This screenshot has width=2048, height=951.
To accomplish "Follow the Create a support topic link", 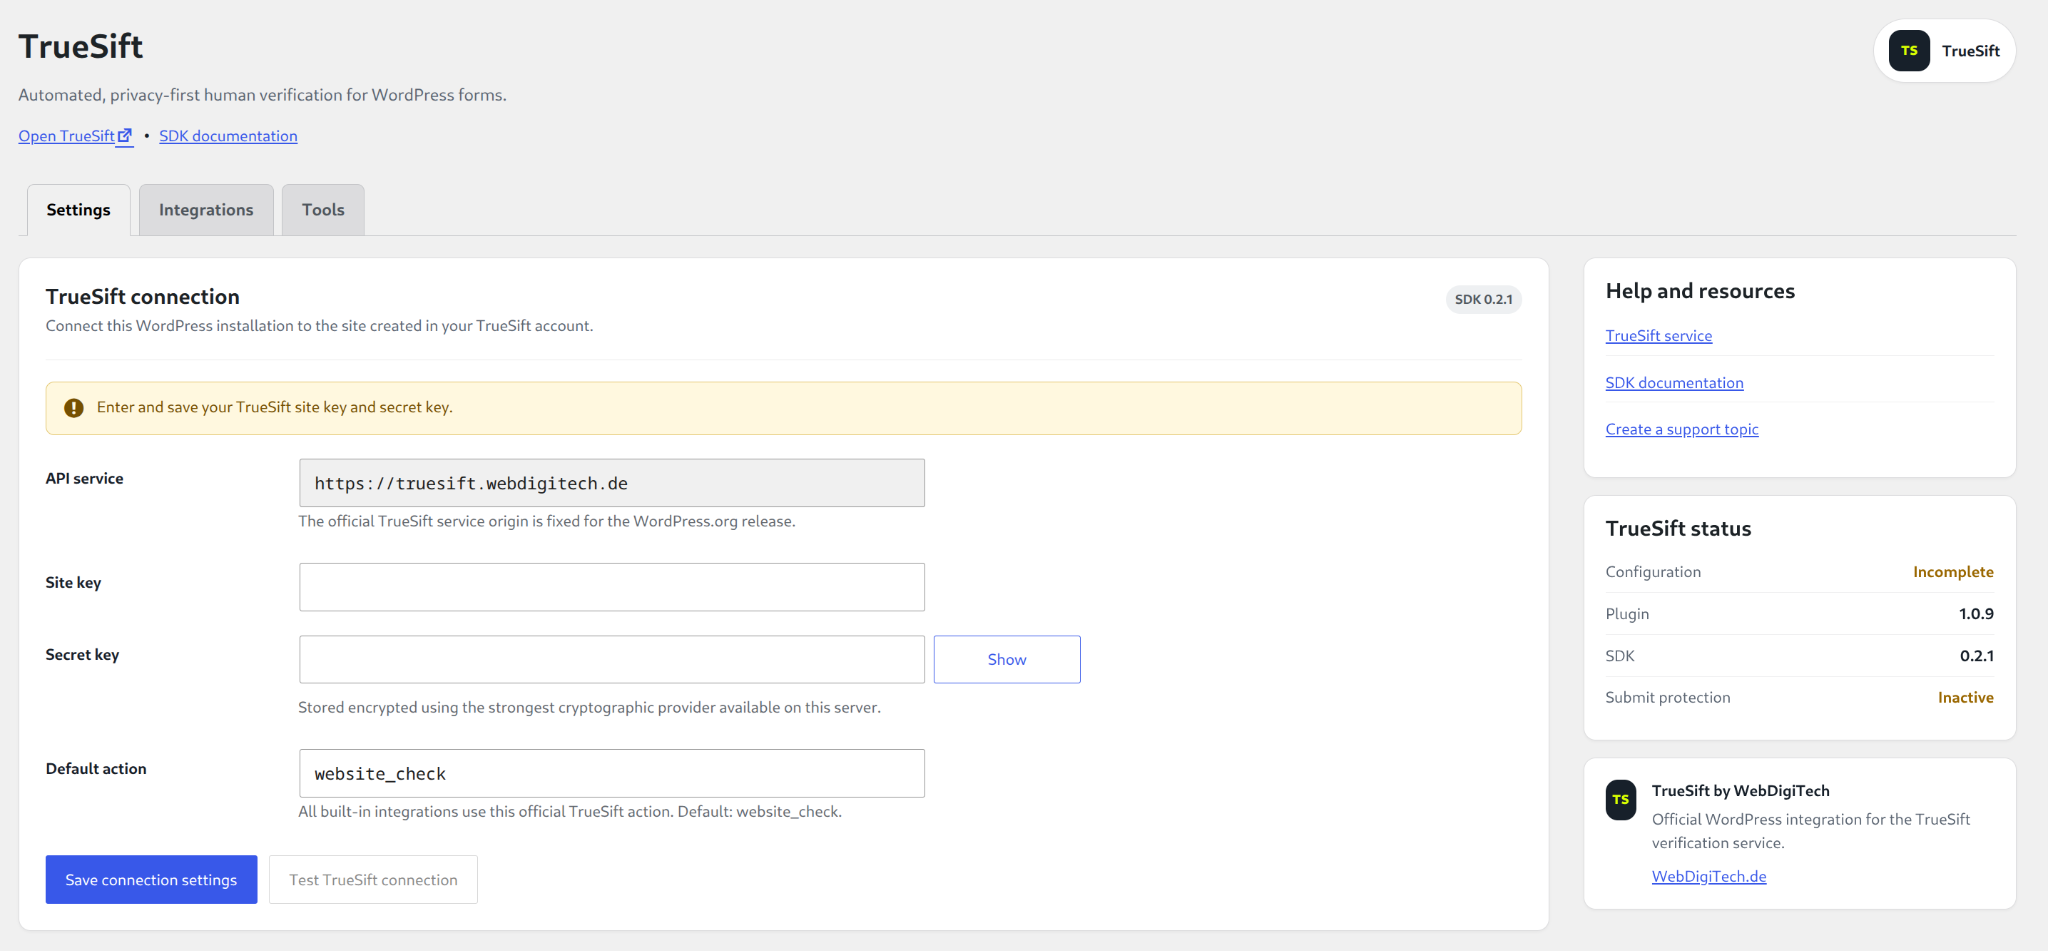I will point(1682,429).
